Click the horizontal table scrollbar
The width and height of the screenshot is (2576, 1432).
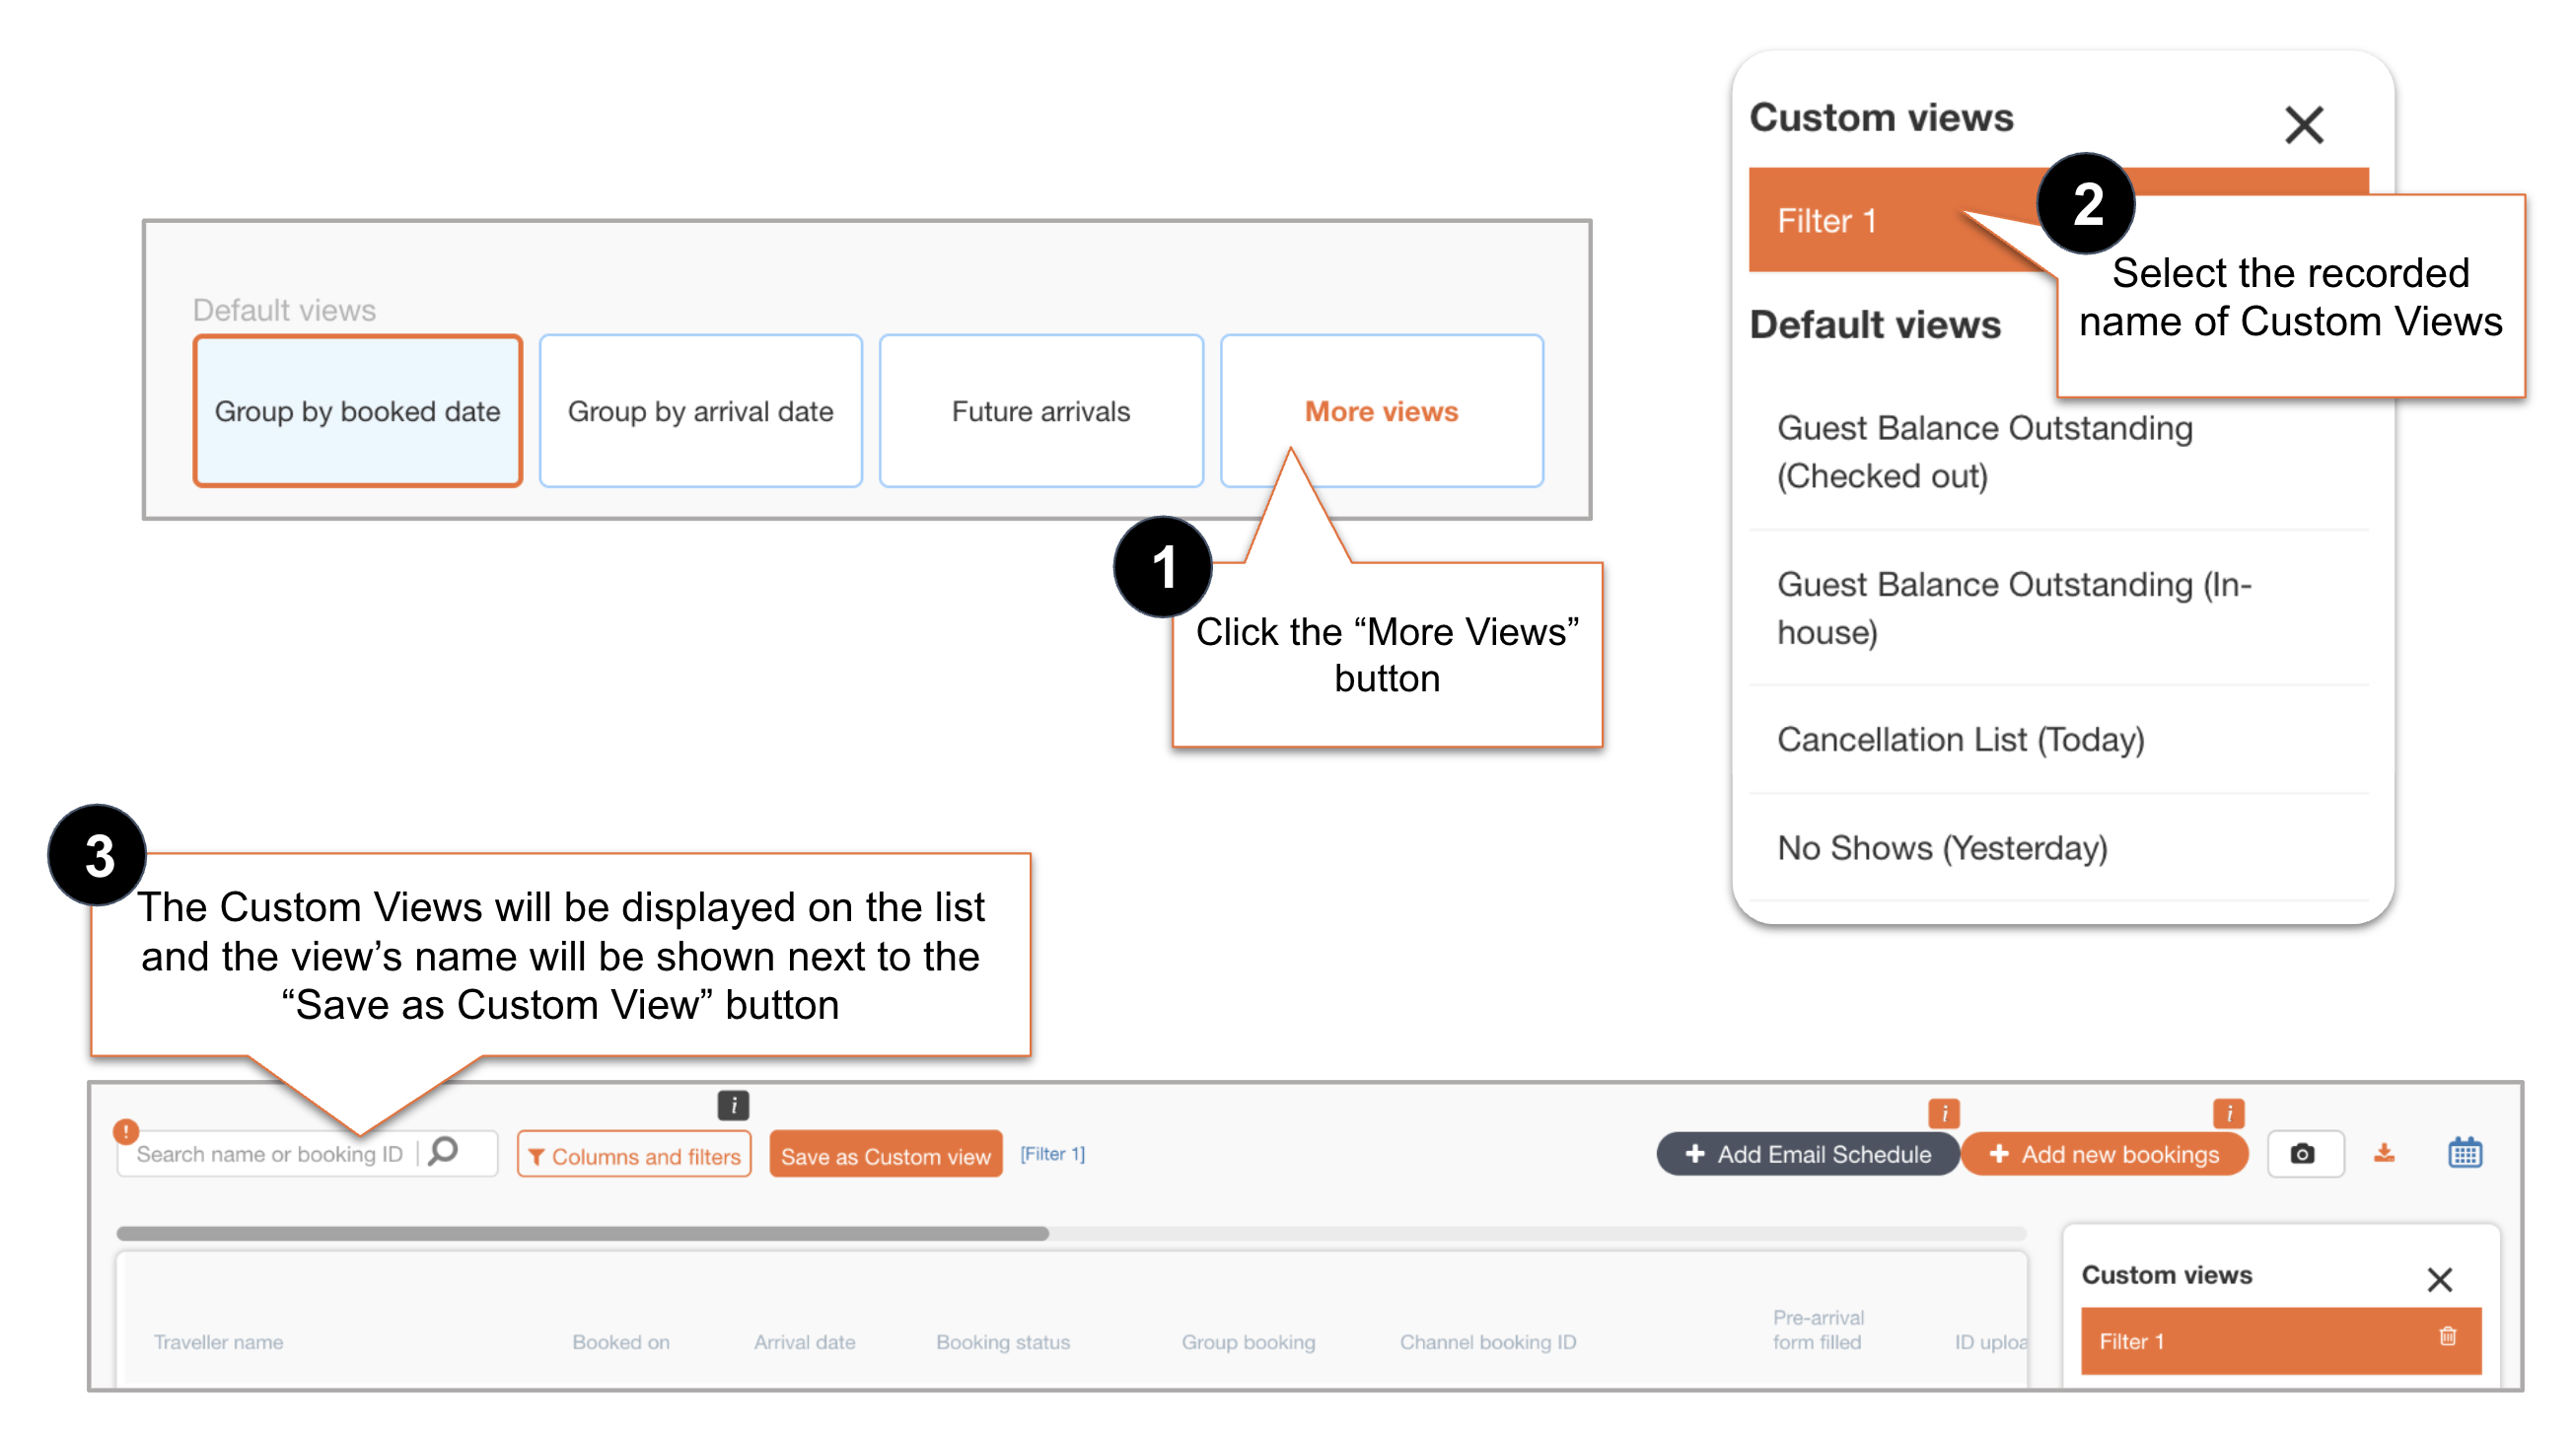(x=582, y=1233)
